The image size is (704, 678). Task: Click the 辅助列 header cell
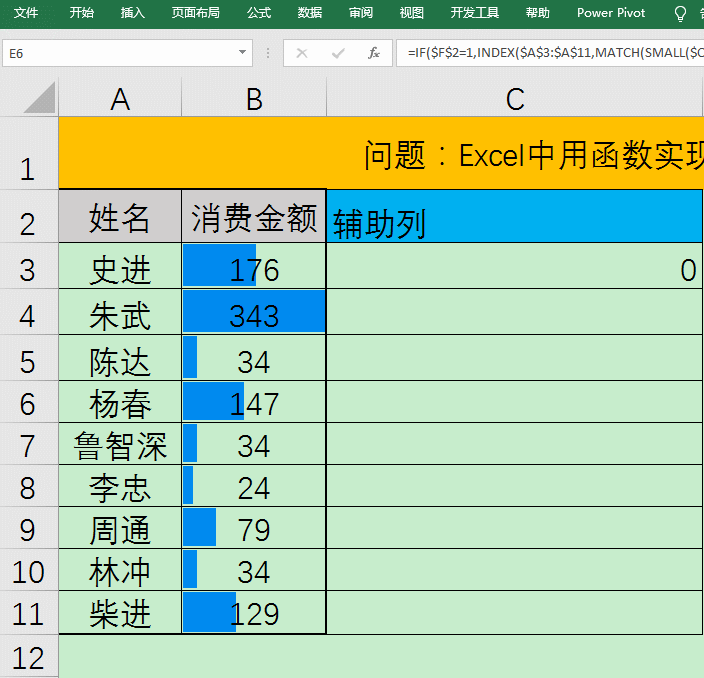coord(515,216)
